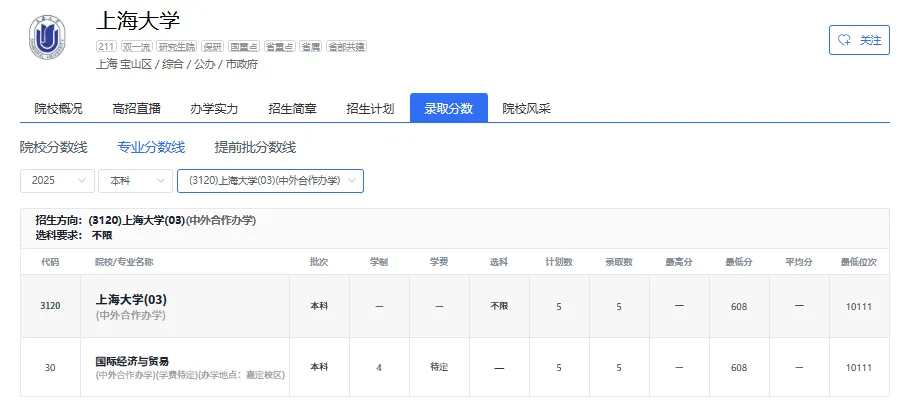Click the 上海 宝山区 location text
The width and height of the screenshot is (921, 411).
coord(123,65)
